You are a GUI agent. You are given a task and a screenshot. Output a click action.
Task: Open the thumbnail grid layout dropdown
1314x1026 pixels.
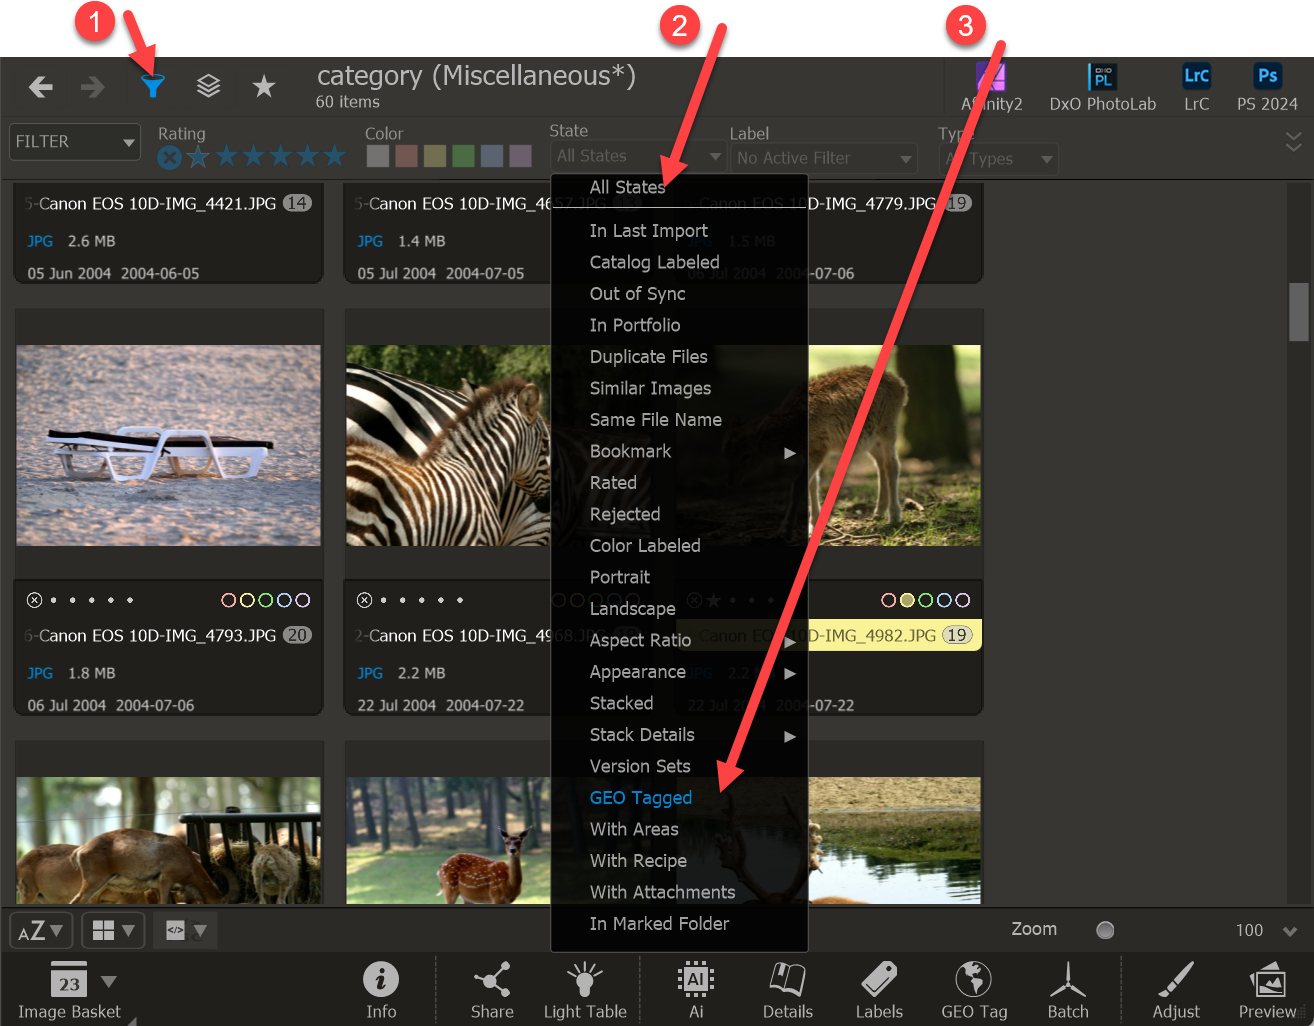click(113, 931)
